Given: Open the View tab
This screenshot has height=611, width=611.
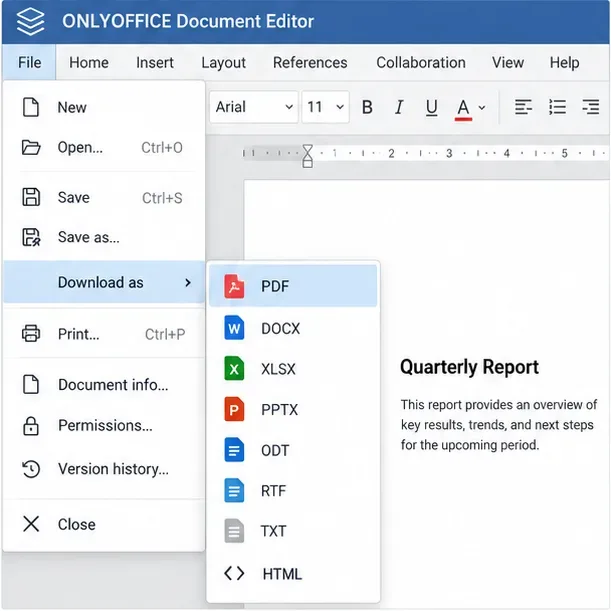Looking at the screenshot, I should click(508, 62).
